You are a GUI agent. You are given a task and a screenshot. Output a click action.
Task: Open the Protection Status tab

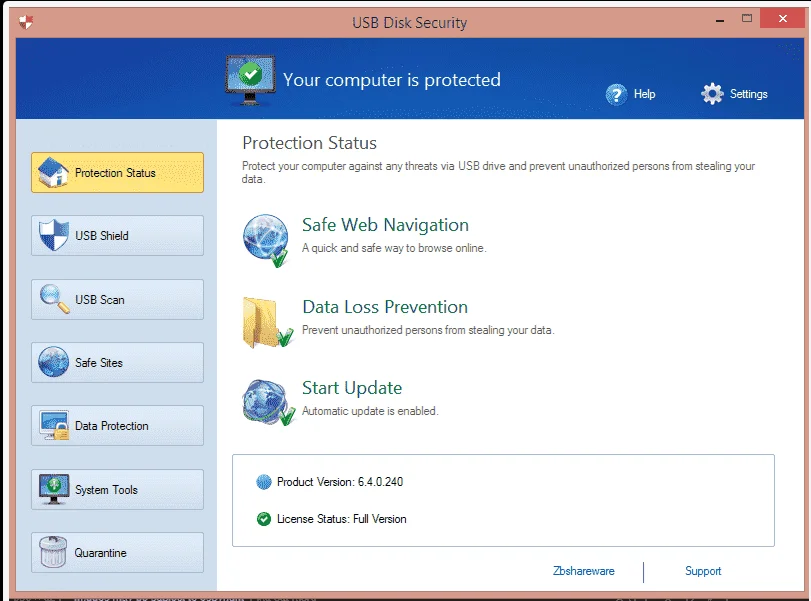(x=117, y=173)
